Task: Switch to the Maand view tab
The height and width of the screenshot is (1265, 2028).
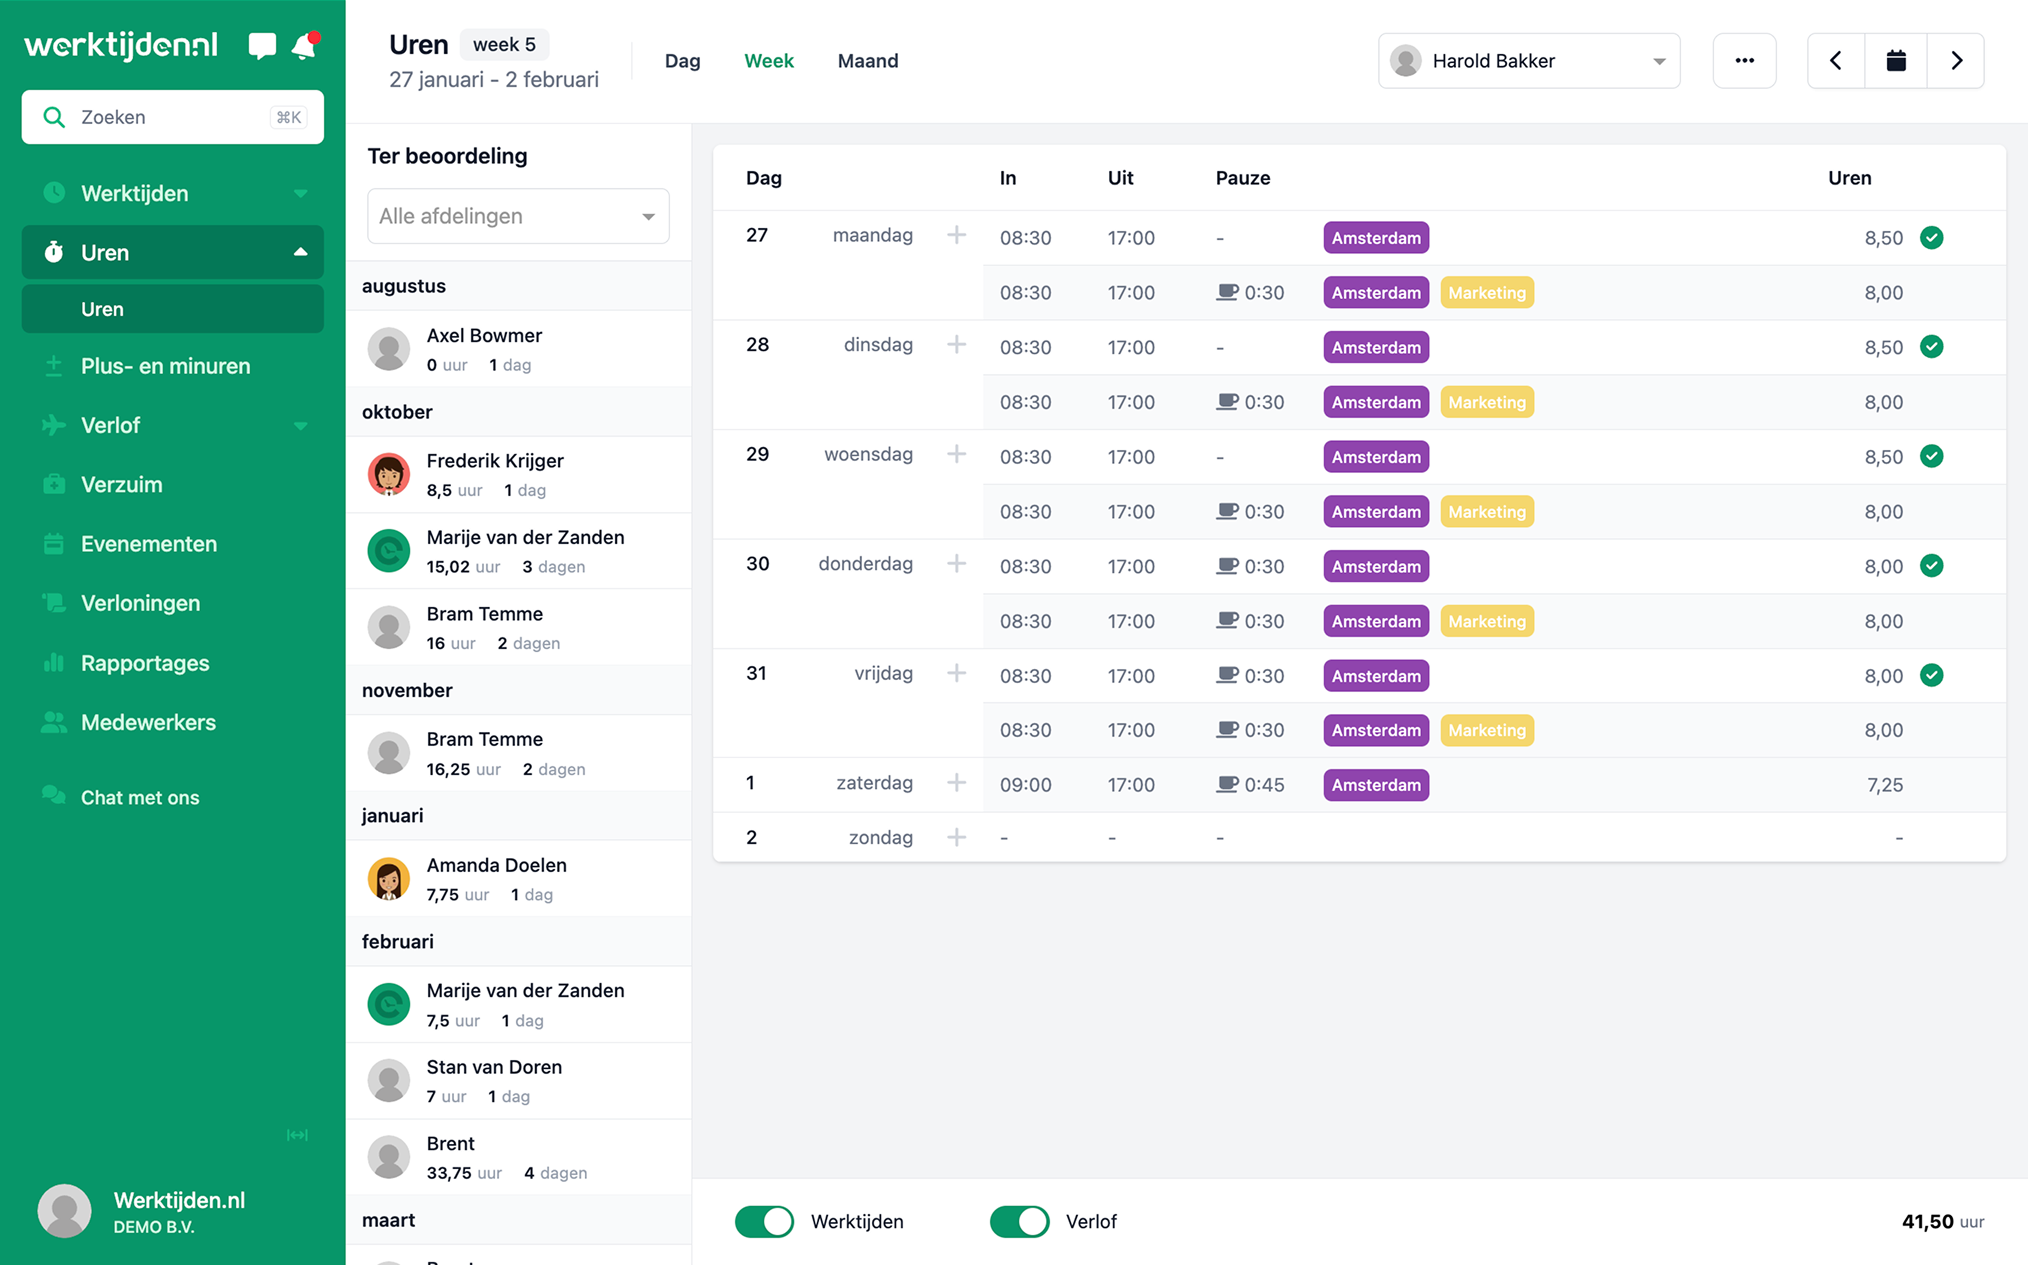Action: click(867, 61)
